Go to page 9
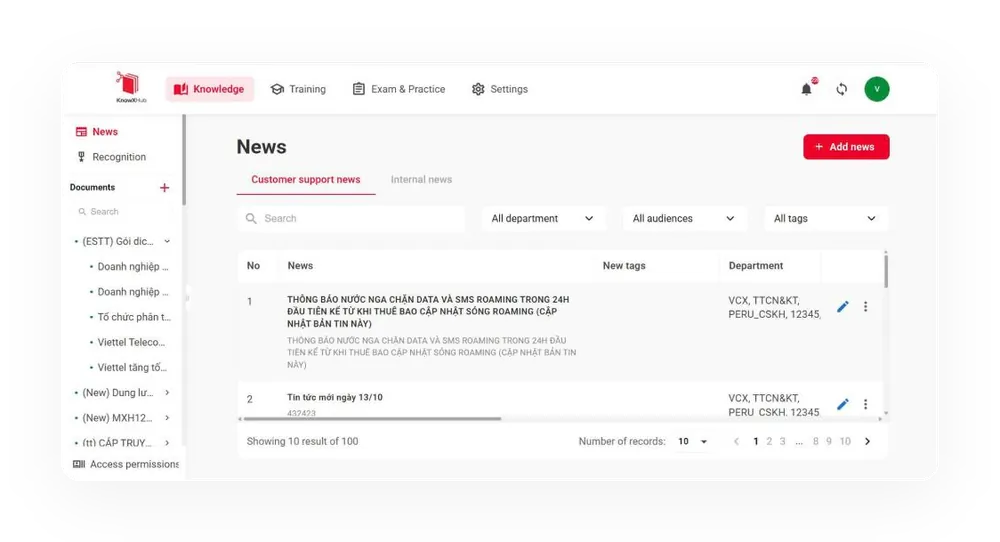The height and width of the screenshot is (542, 1000). [829, 441]
